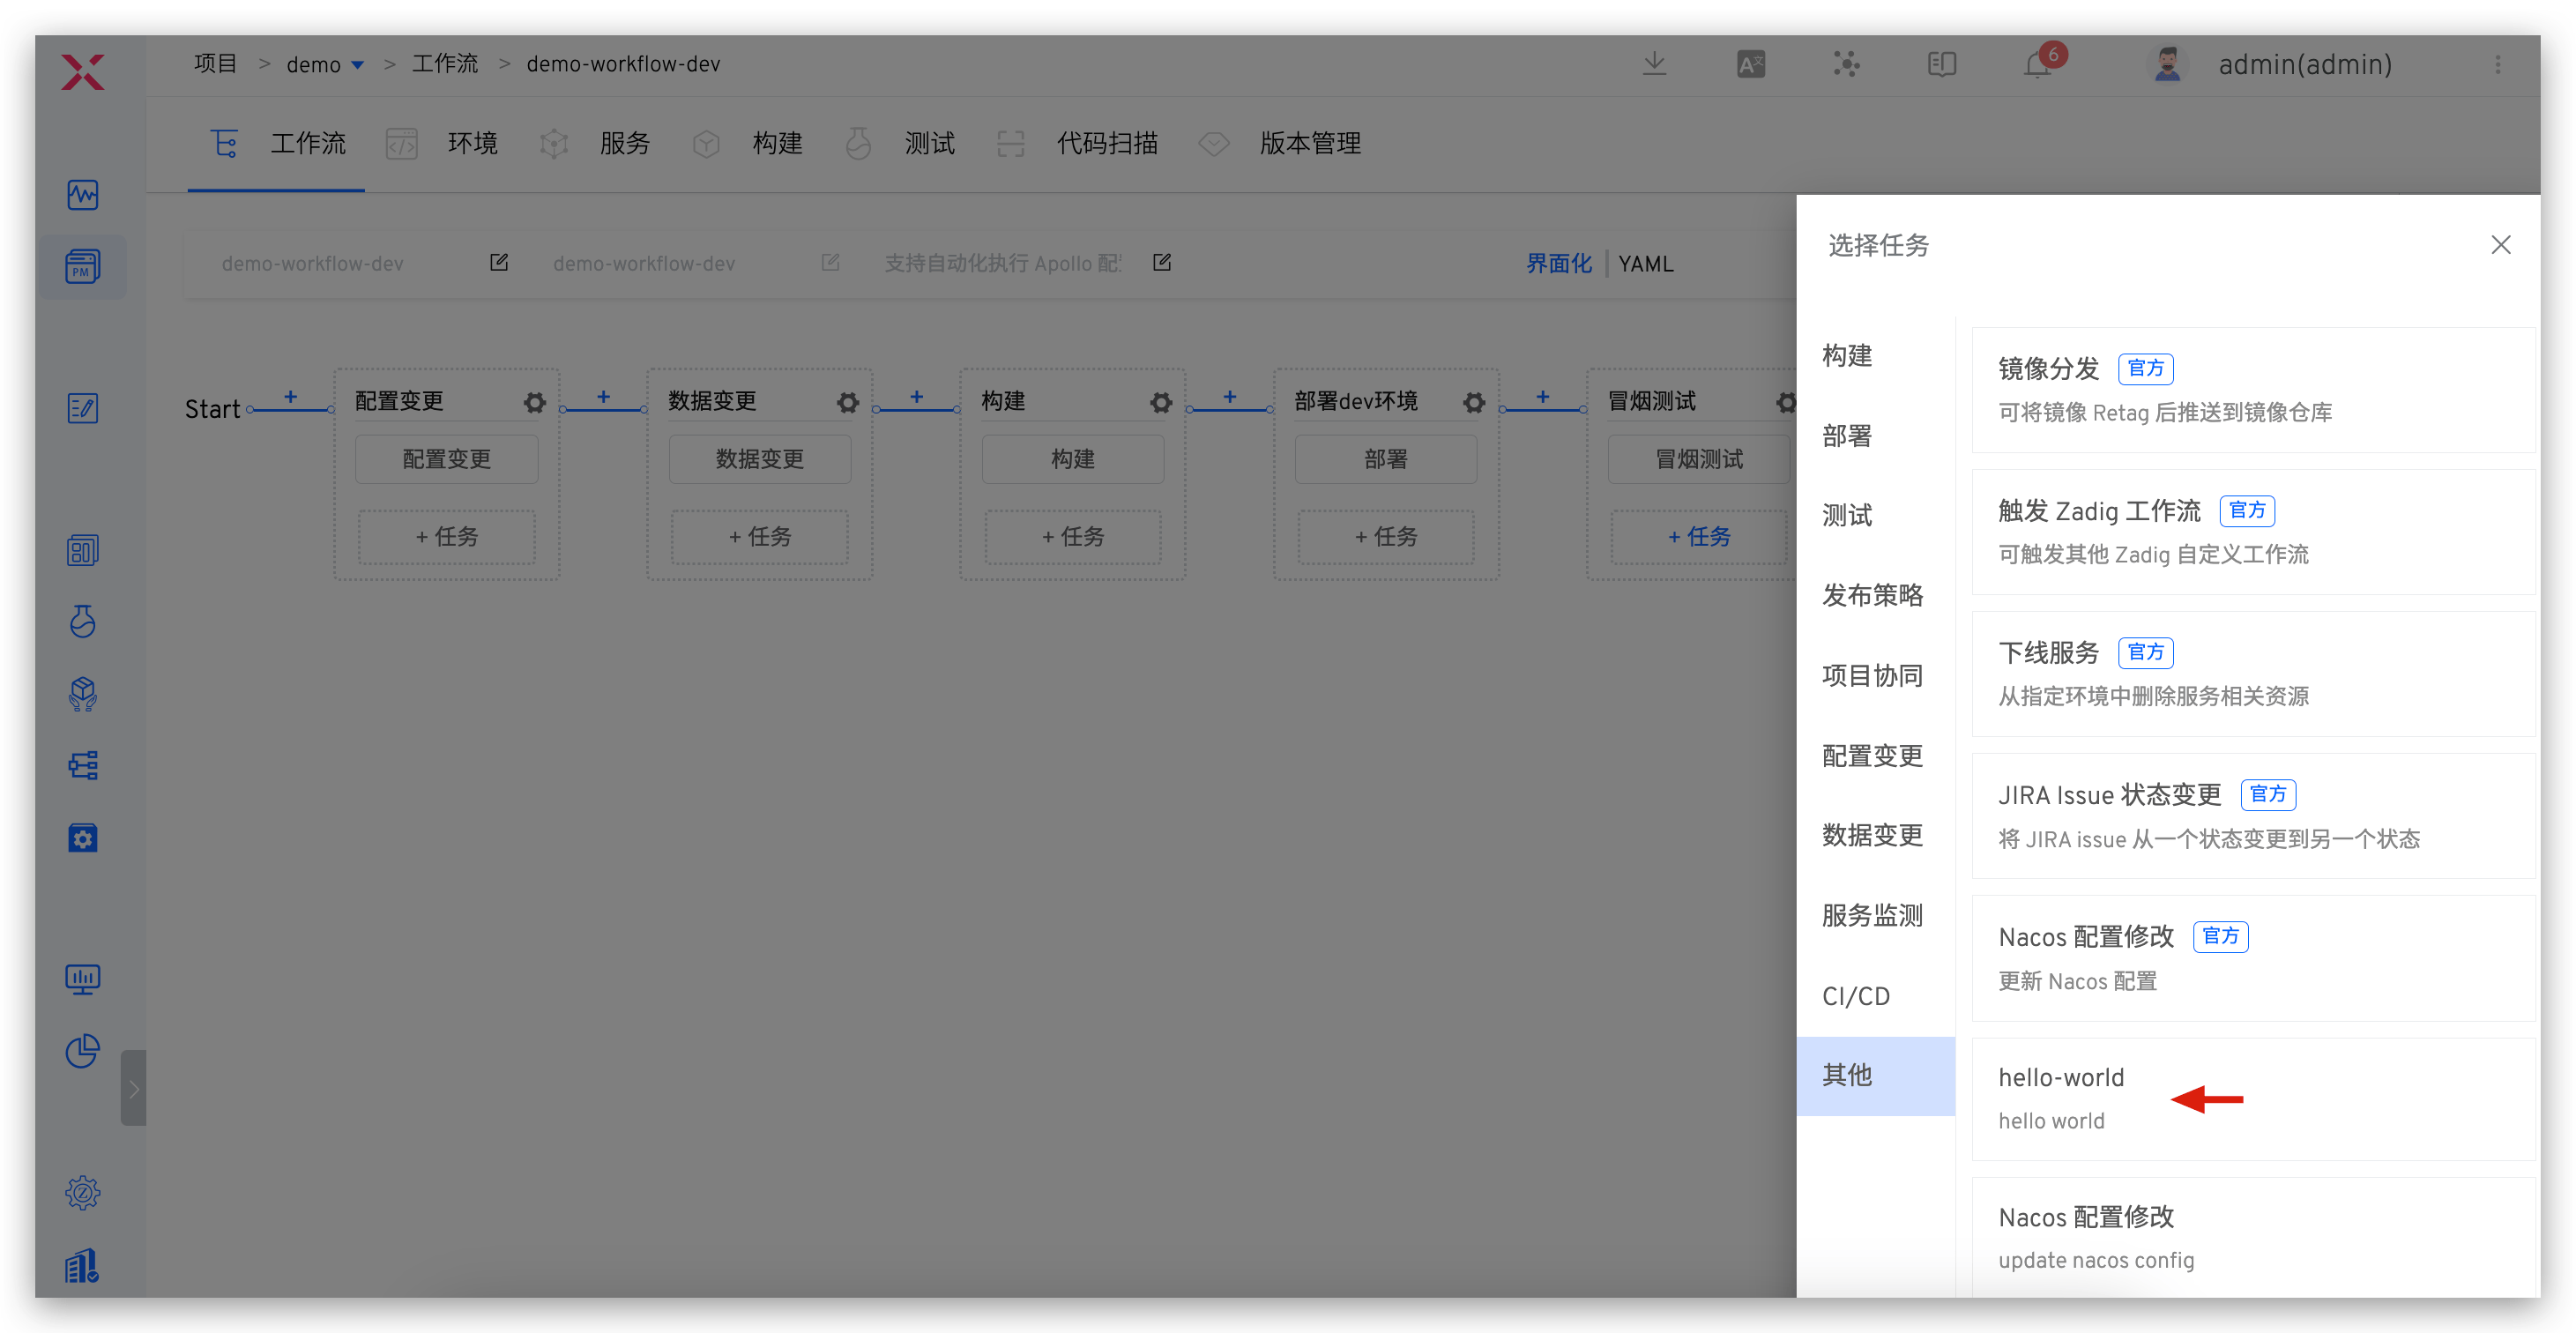
Task: Expand the collapsed left sidebar
Action: (133, 1088)
